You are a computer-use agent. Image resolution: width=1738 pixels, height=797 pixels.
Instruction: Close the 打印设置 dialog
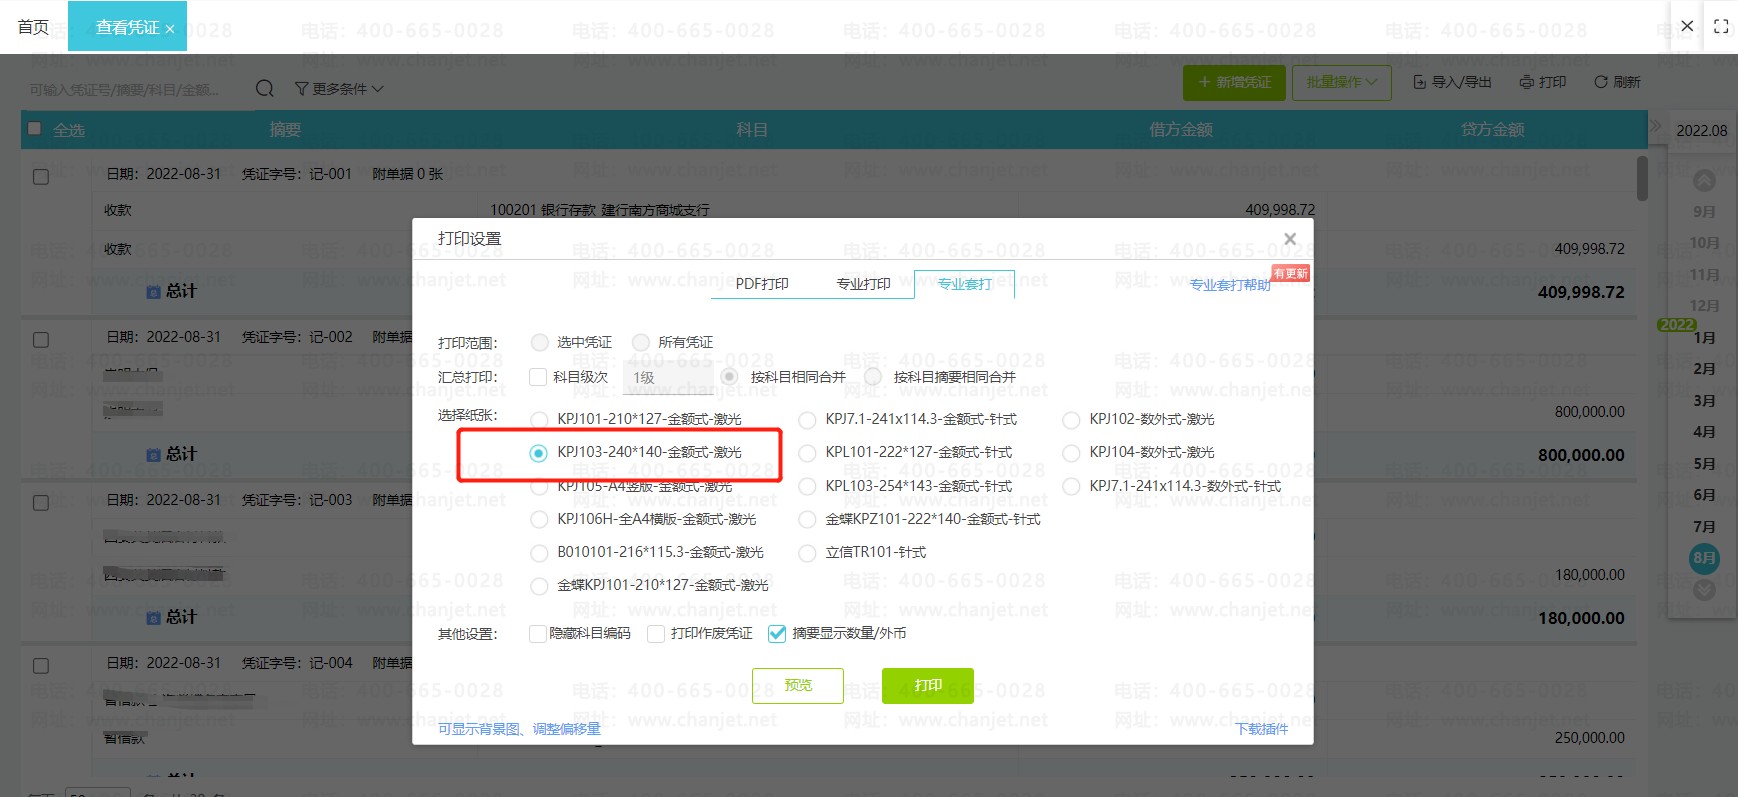[x=1290, y=239]
